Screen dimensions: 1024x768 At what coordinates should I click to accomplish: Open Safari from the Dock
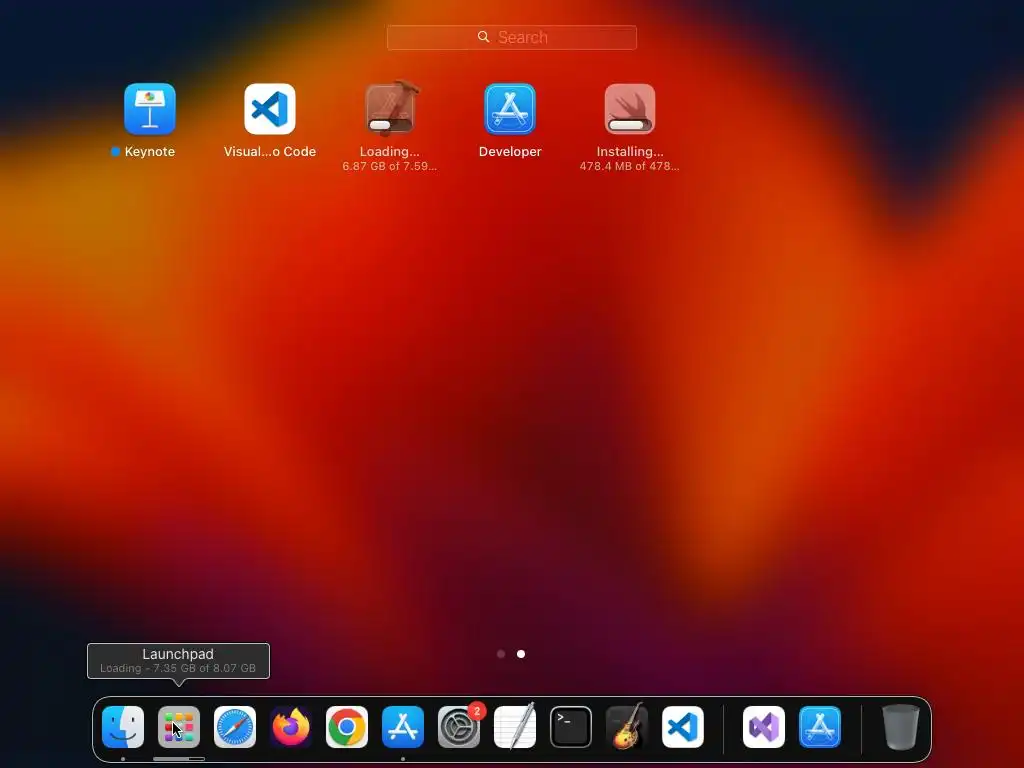235,727
